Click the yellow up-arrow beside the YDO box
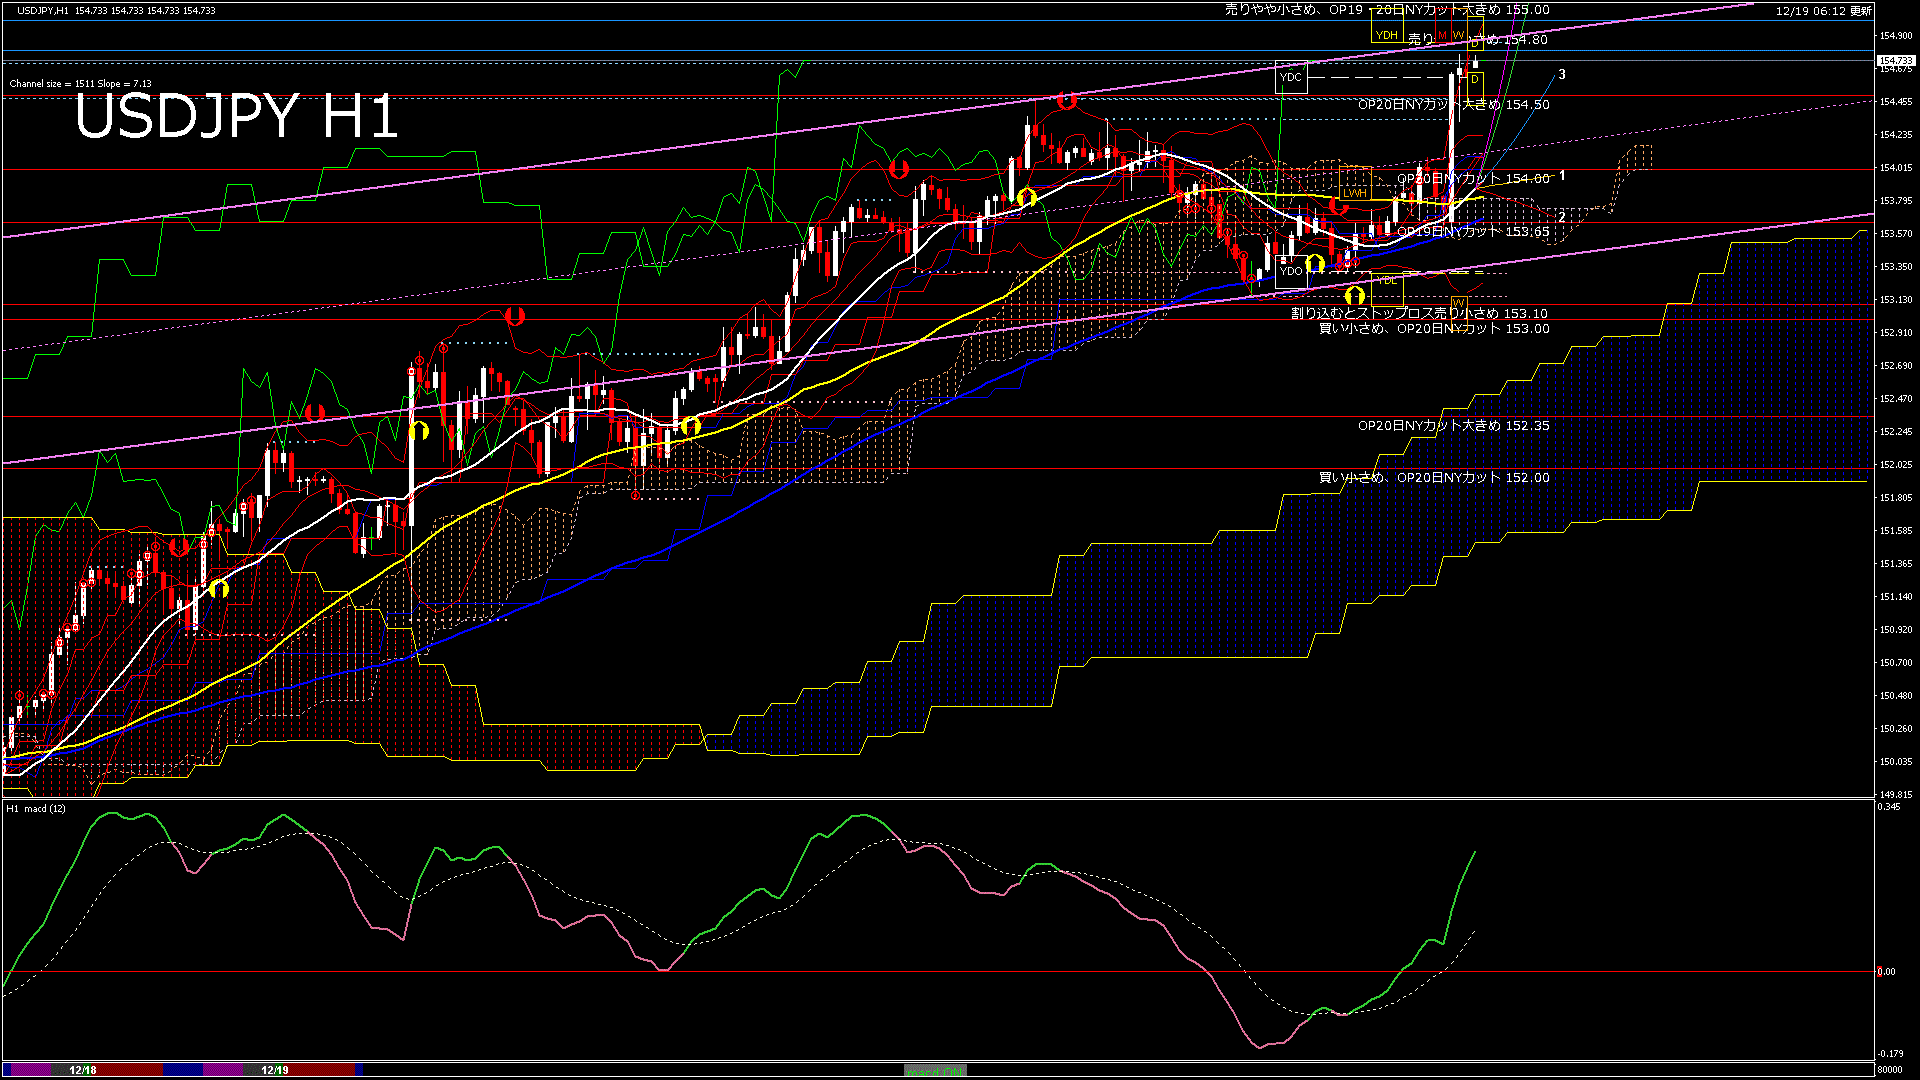 point(1315,263)
